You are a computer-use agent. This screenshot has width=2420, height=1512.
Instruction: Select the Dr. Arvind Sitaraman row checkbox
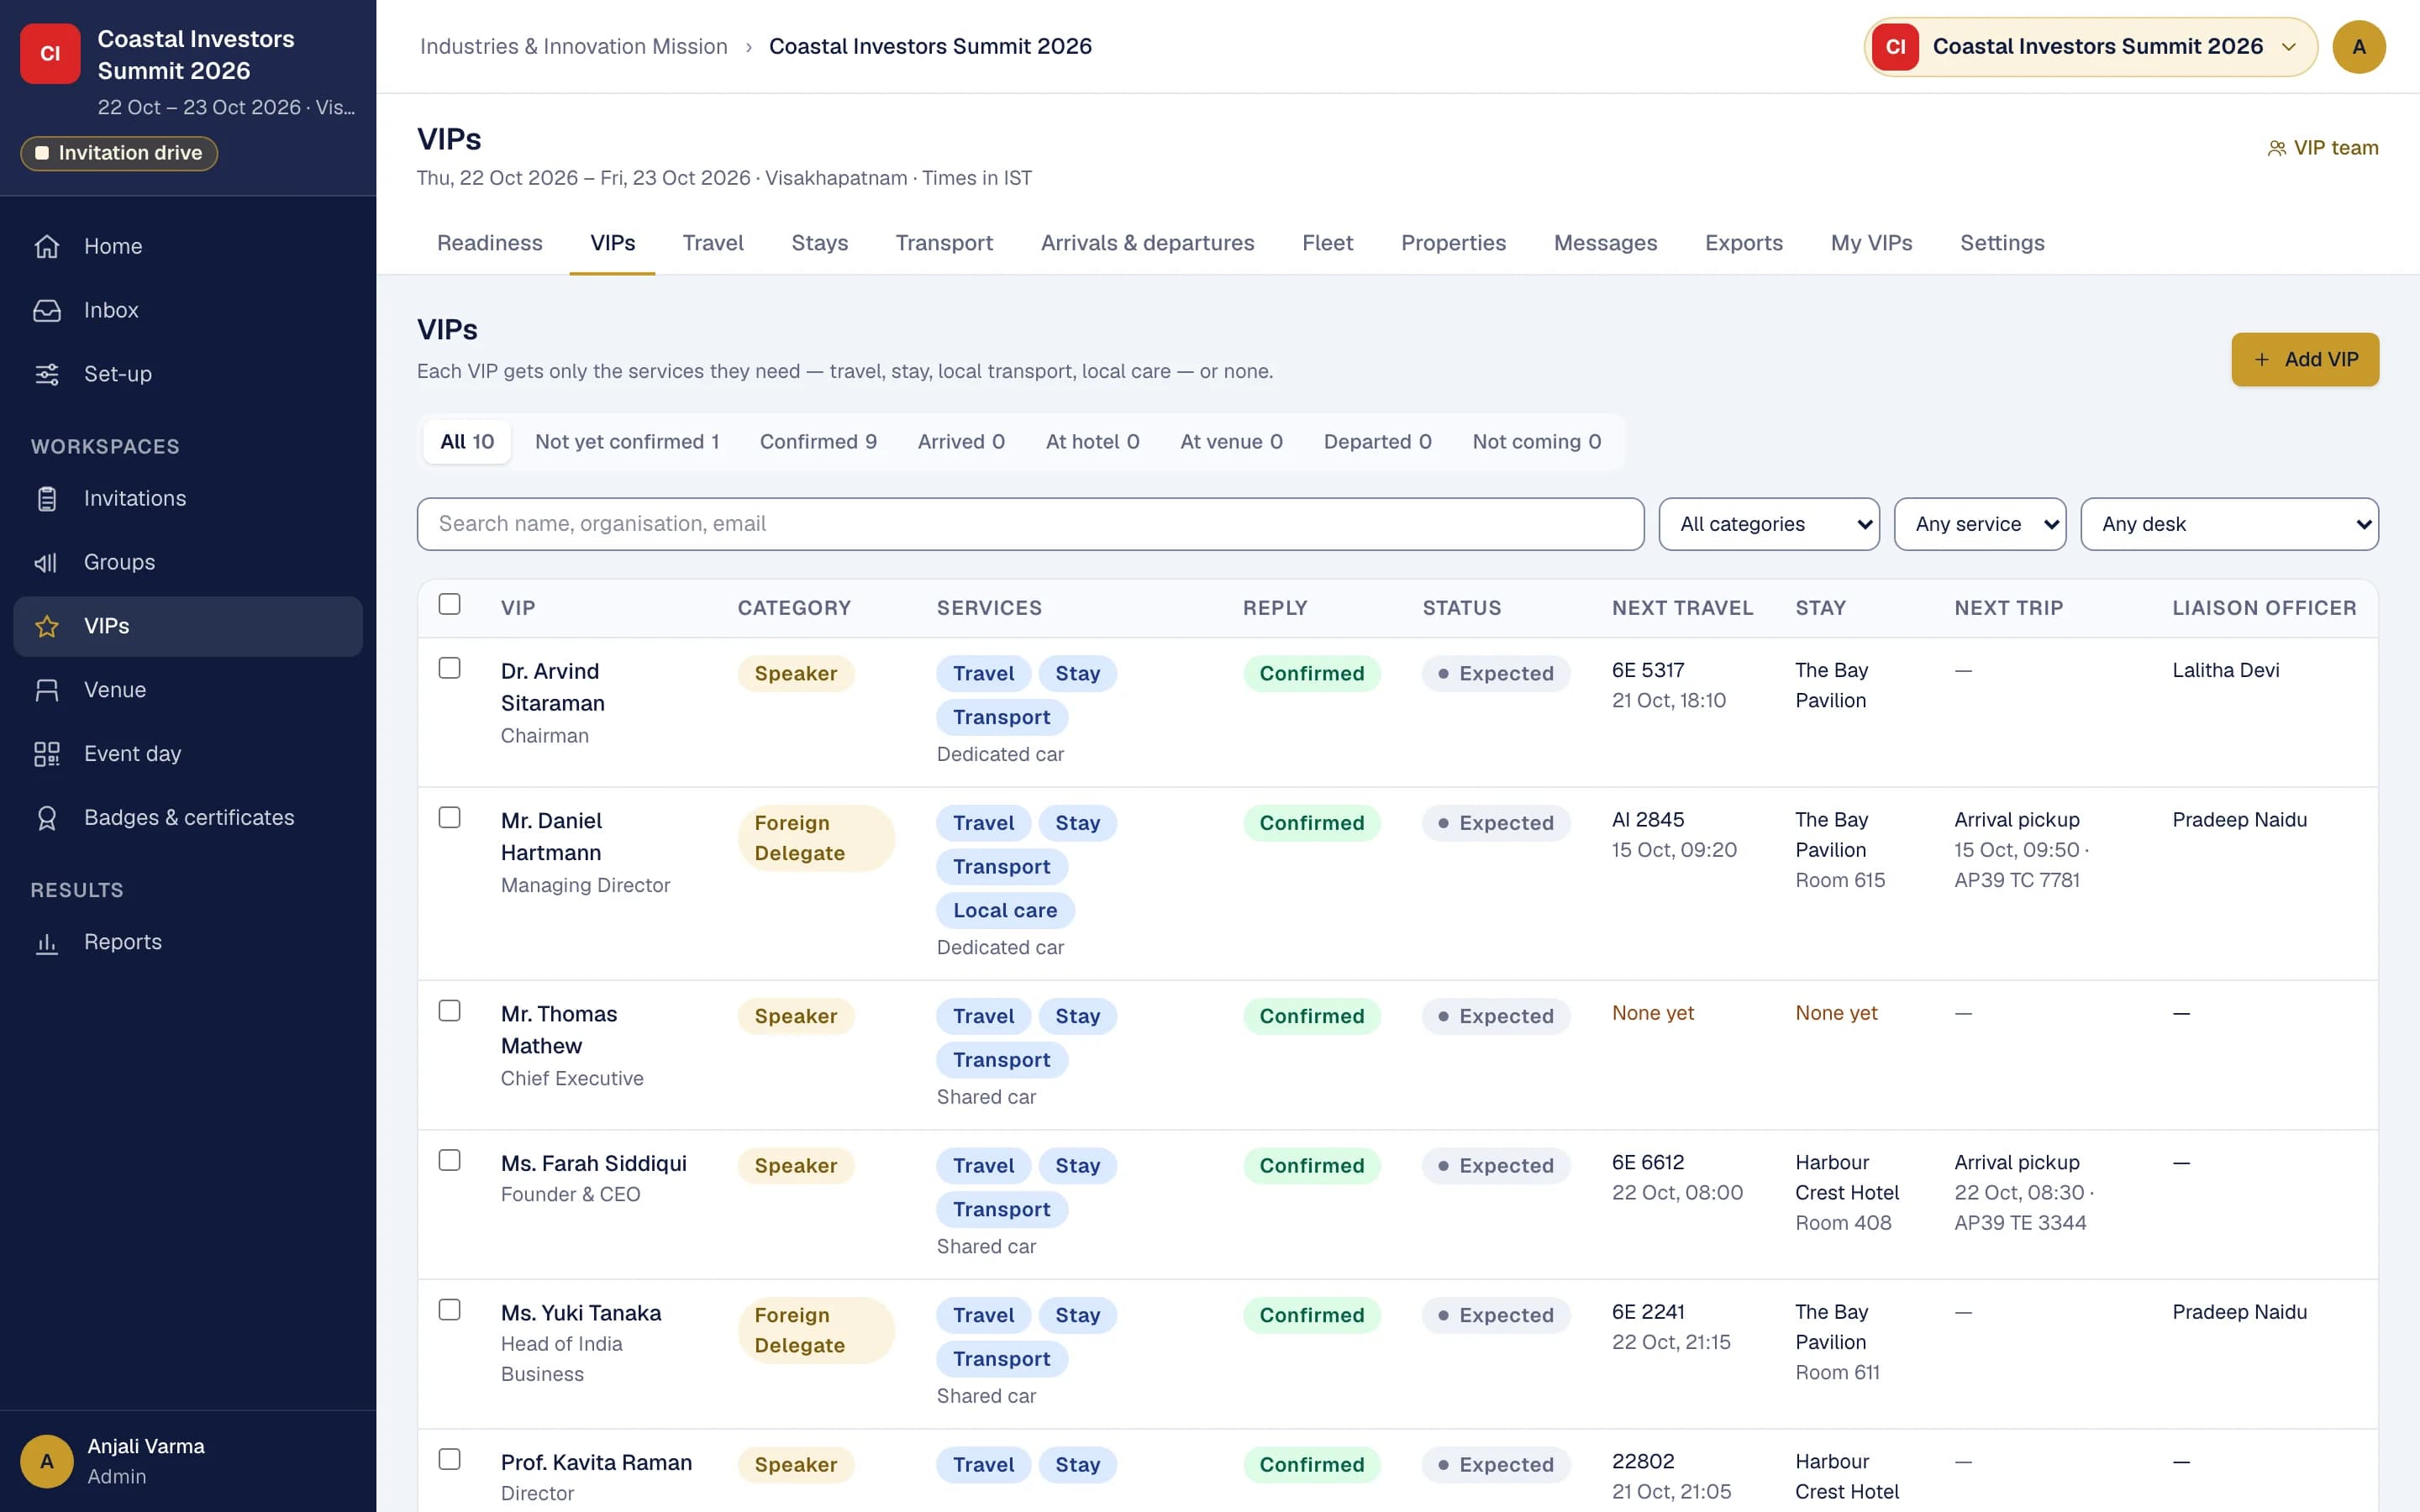(450, 668)
